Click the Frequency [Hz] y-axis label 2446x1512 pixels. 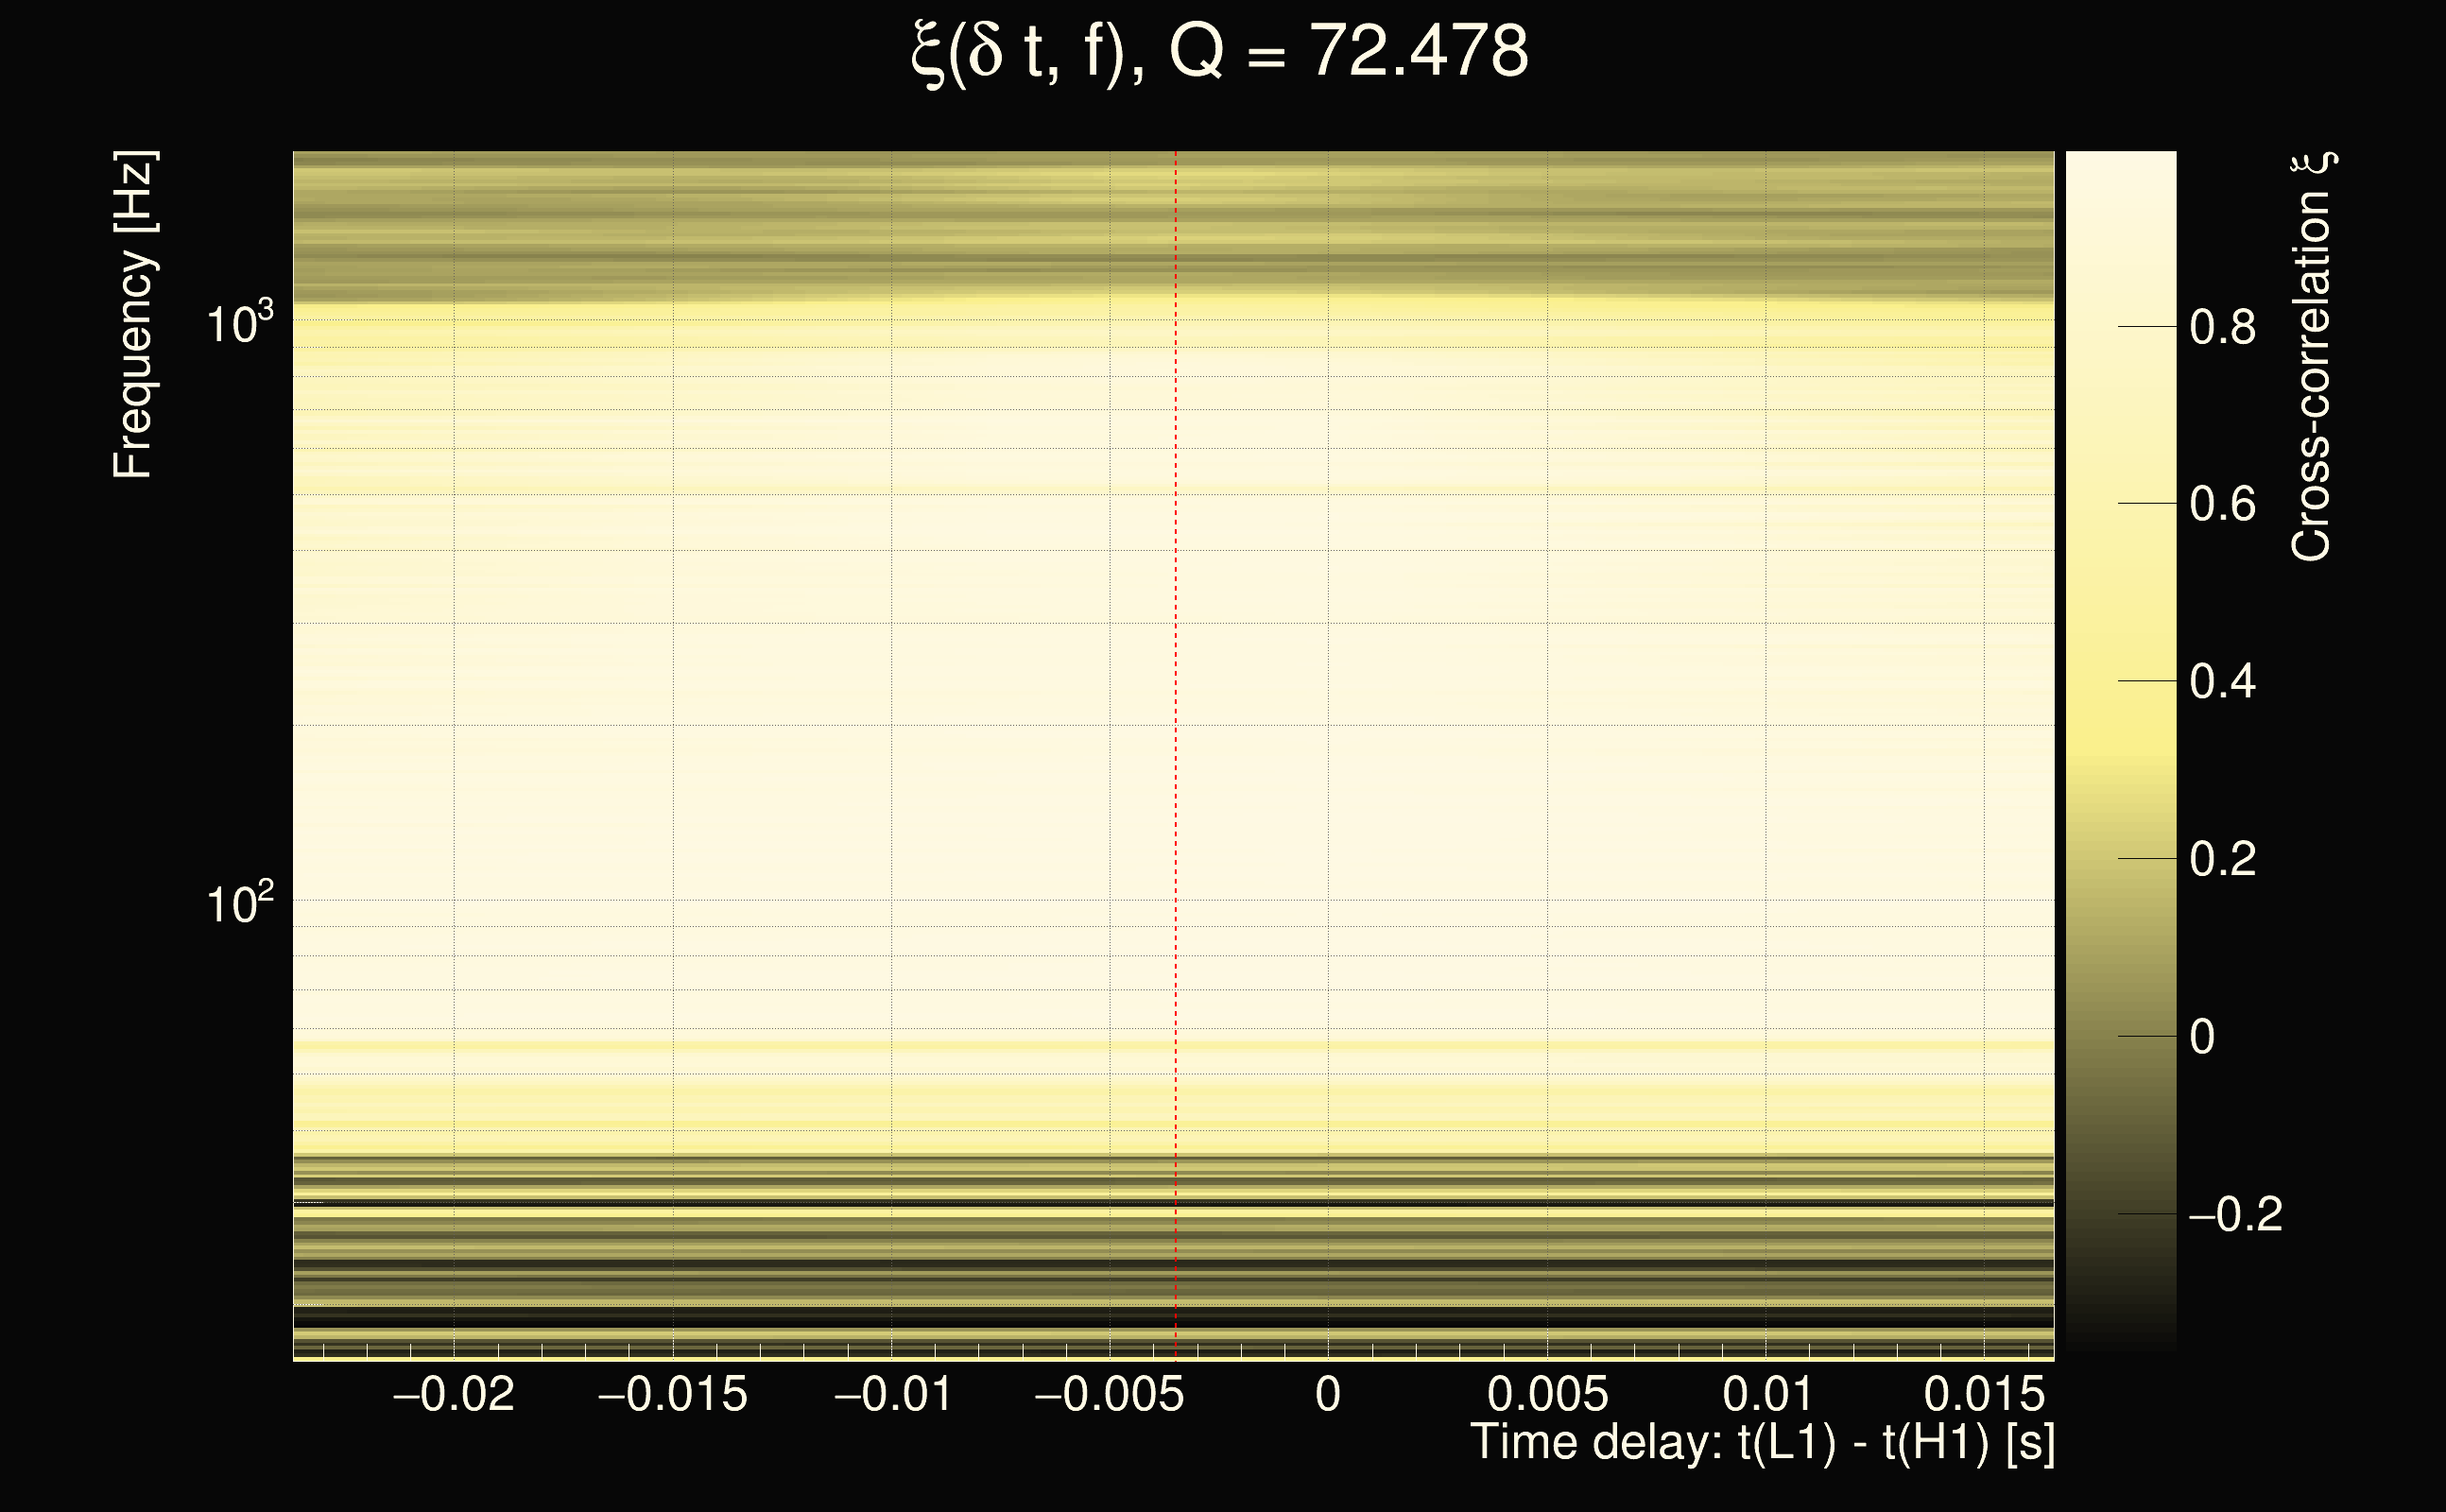click(x=133, y=315)
